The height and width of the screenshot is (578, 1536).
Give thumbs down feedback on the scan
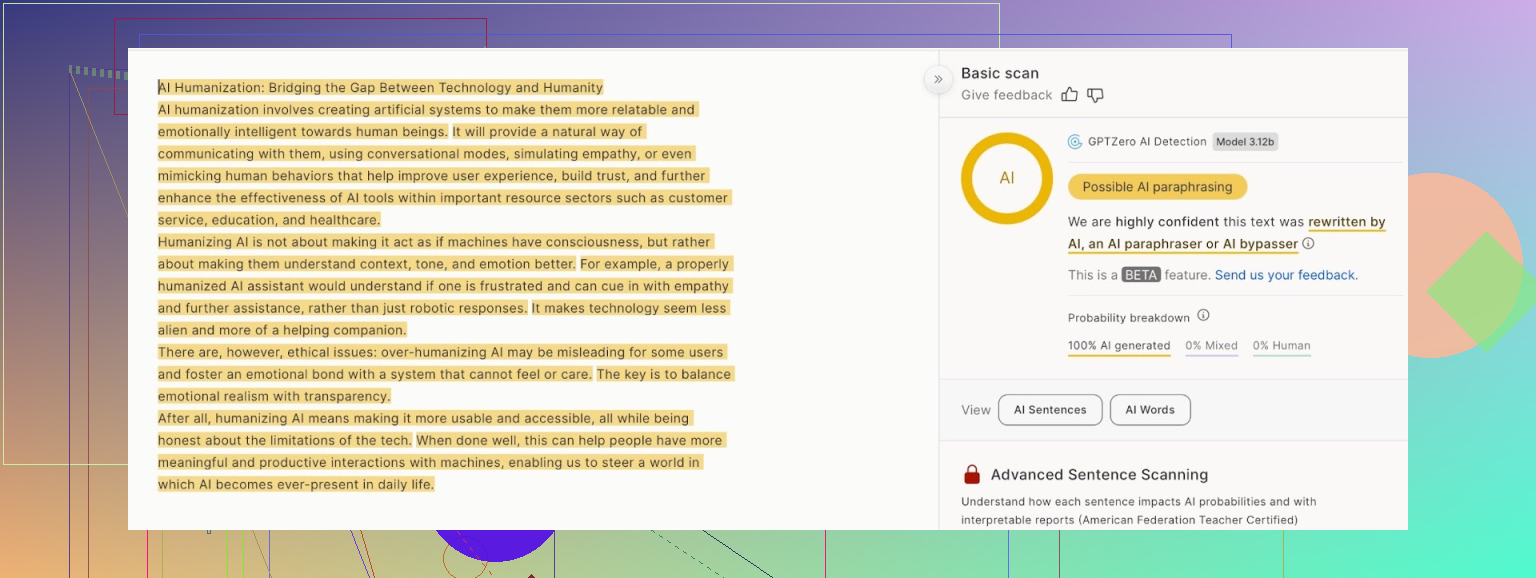1095,95
